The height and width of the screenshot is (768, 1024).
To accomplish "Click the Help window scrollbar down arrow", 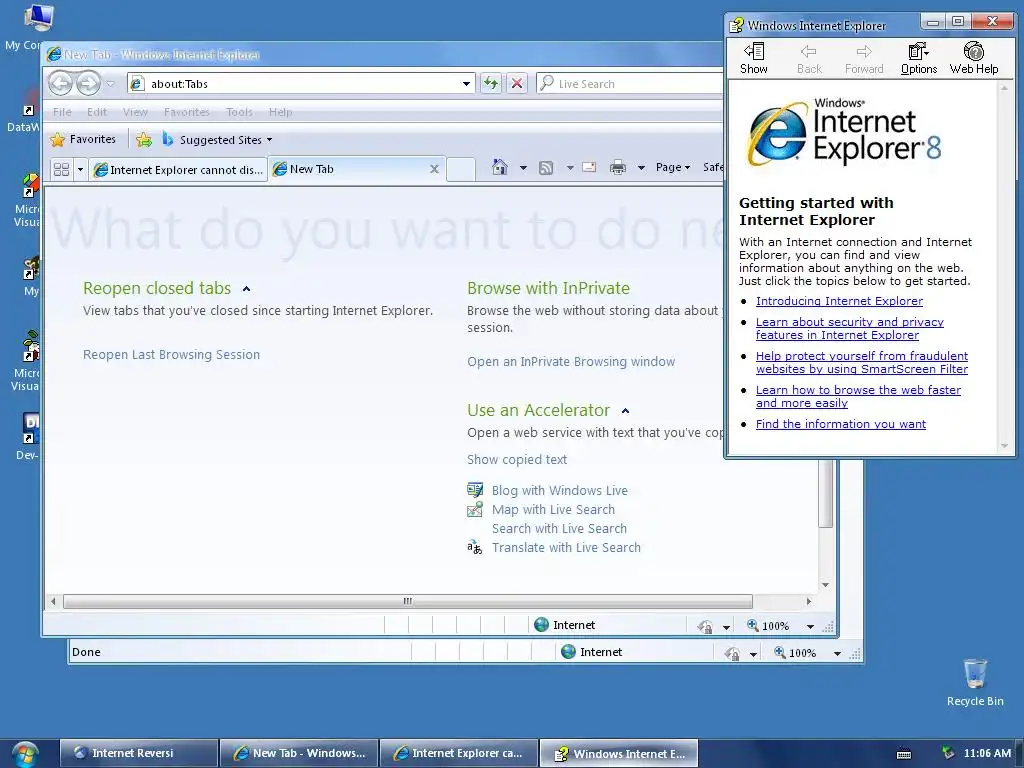I will click(x=1004, y=446).
